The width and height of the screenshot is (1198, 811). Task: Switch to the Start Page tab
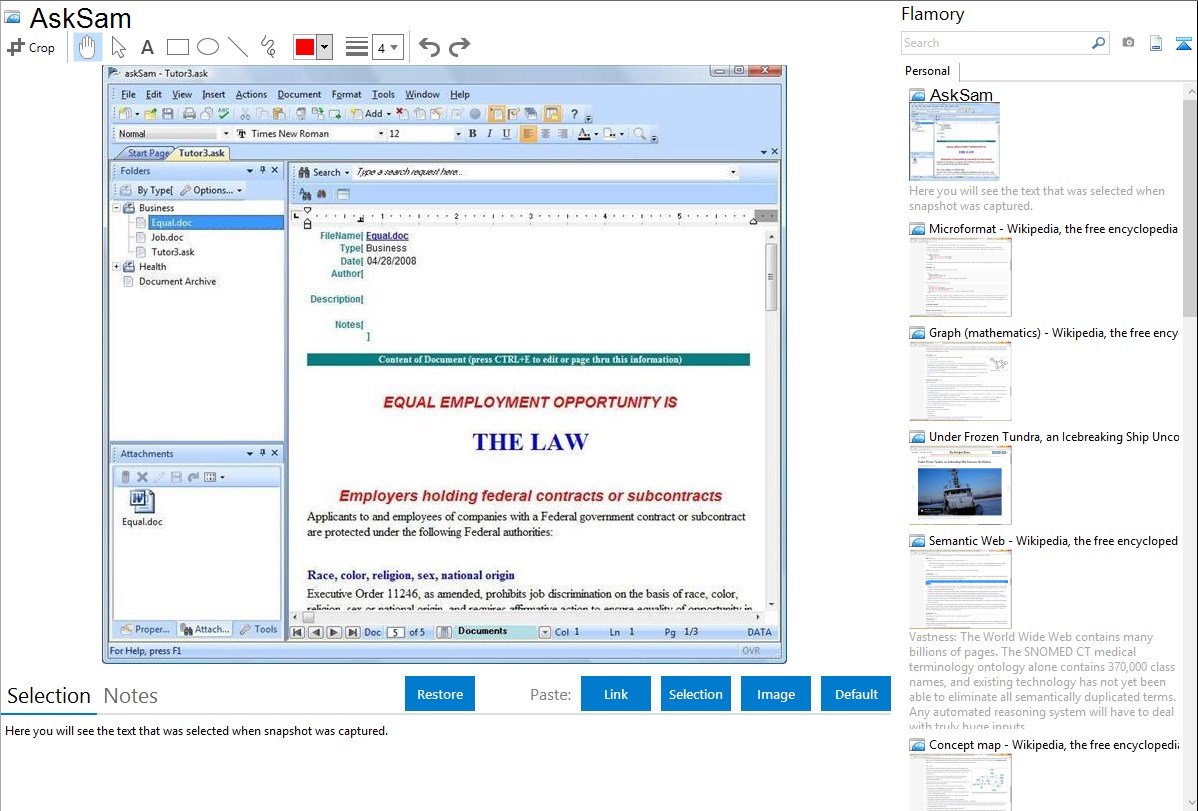(148, 153)
